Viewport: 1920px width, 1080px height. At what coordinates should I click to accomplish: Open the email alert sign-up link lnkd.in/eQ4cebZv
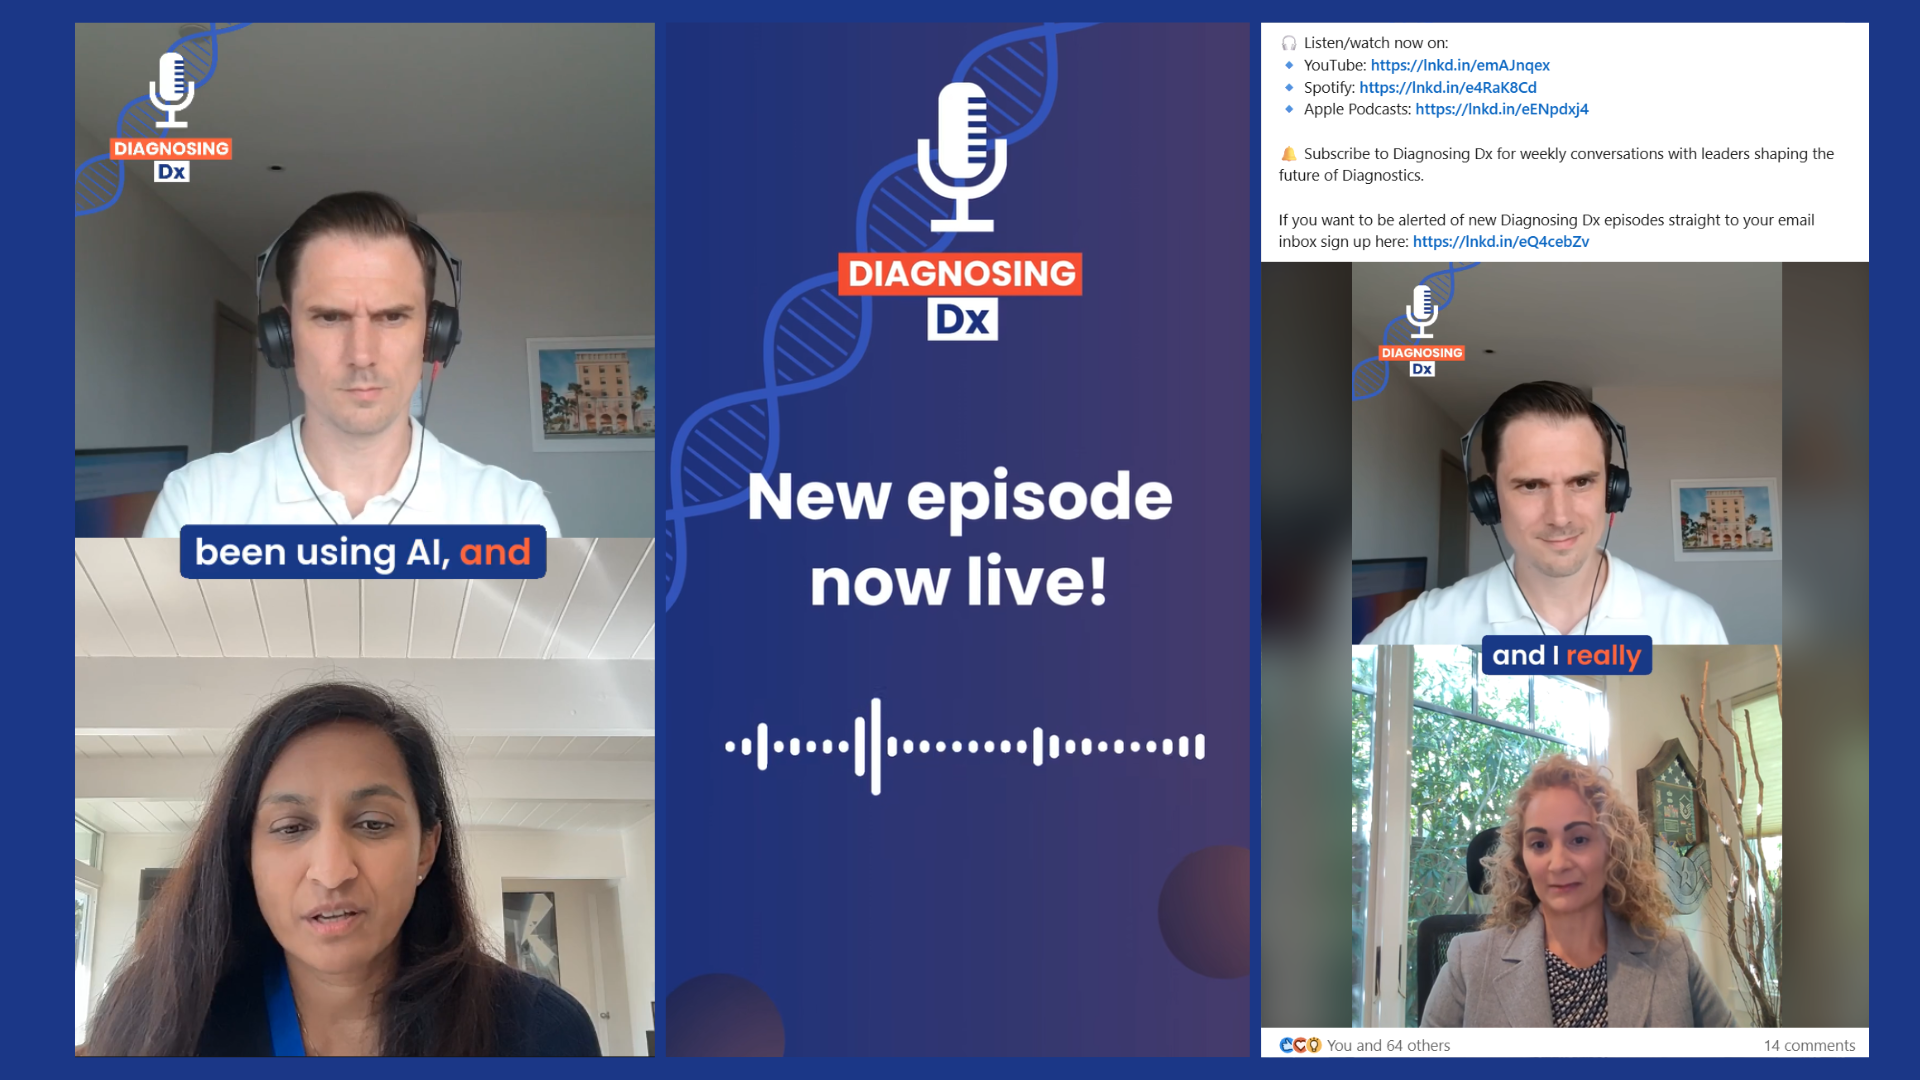(x=1498, y=241)
